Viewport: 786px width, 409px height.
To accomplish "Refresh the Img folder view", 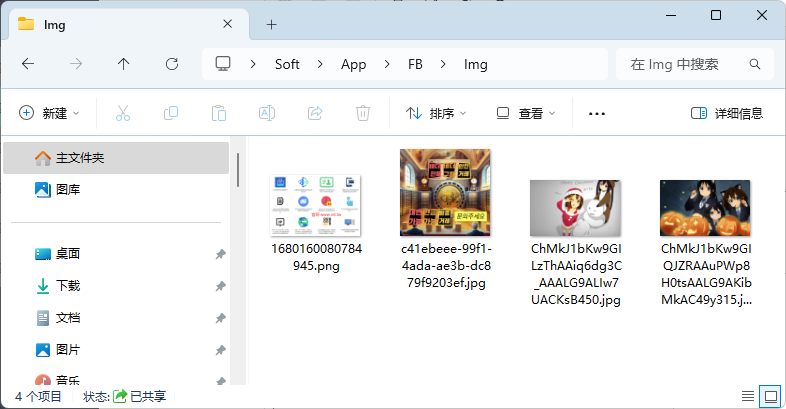I will tap(172, 64).
